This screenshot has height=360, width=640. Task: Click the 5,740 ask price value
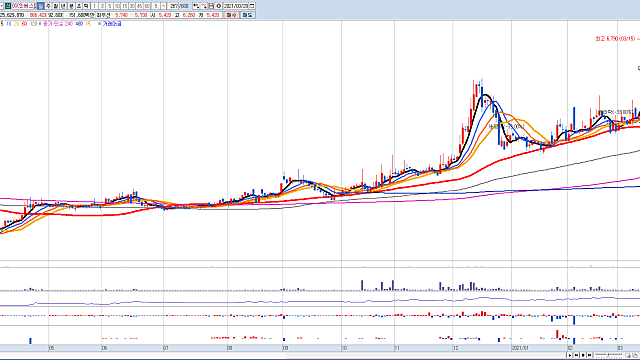[x=121, y=15]
